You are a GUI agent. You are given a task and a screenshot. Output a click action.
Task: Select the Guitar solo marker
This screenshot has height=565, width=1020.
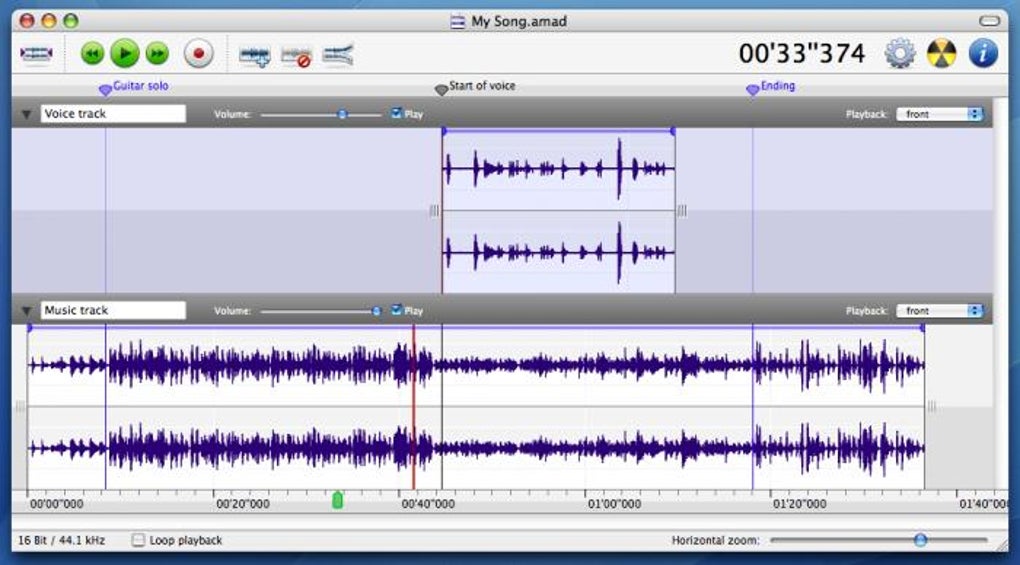105,90
